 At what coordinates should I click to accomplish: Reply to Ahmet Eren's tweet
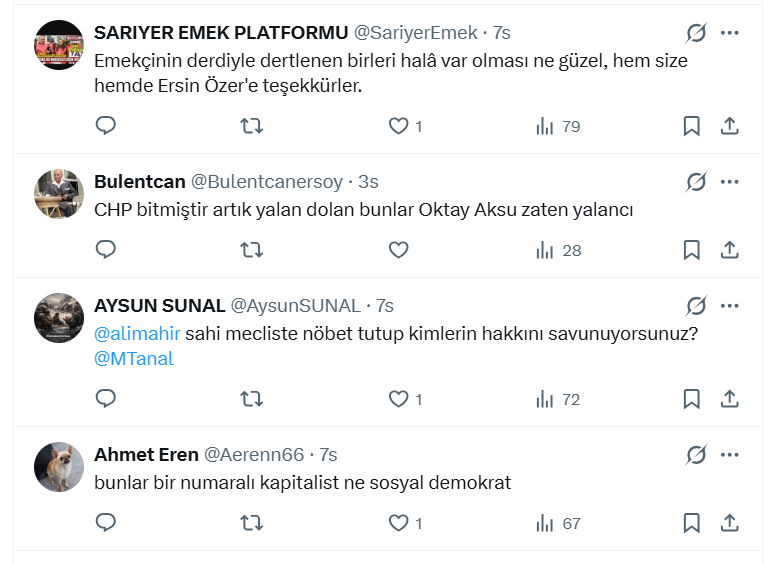106,523
